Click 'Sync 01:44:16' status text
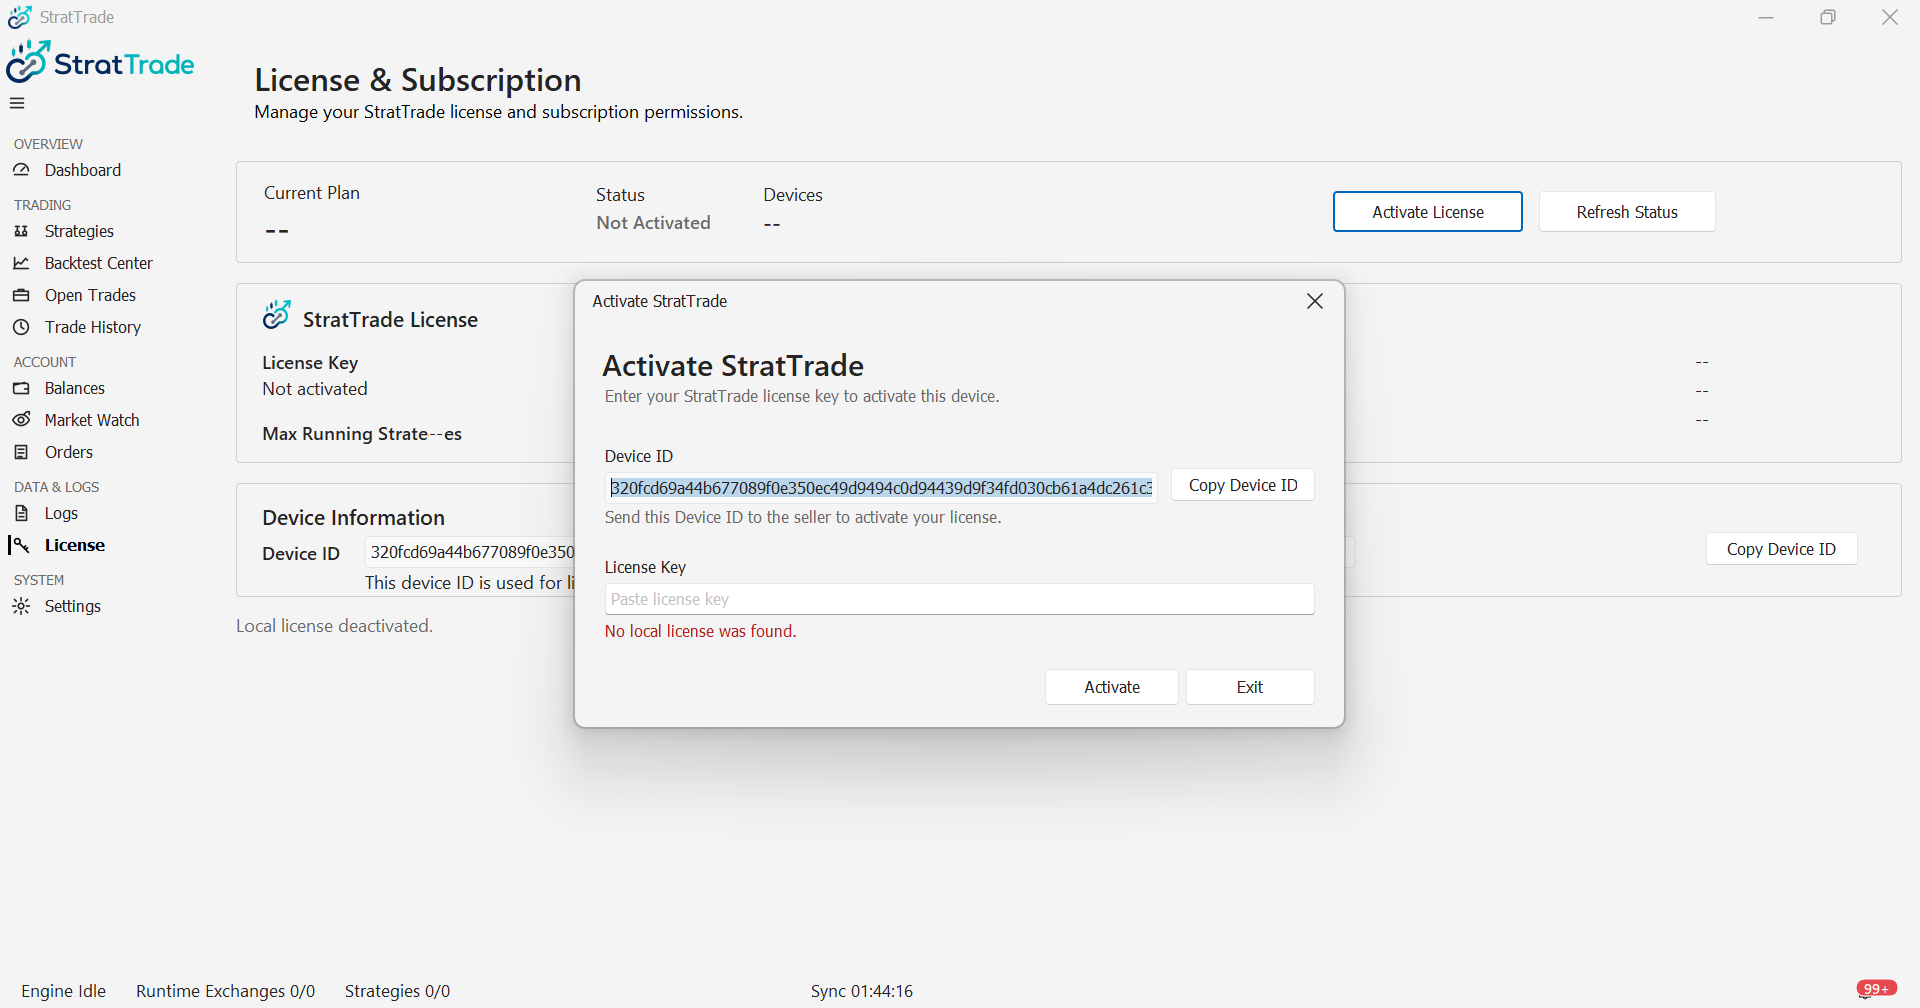This screenshot has height=1008, width=1920. click(x=862, y=991)
